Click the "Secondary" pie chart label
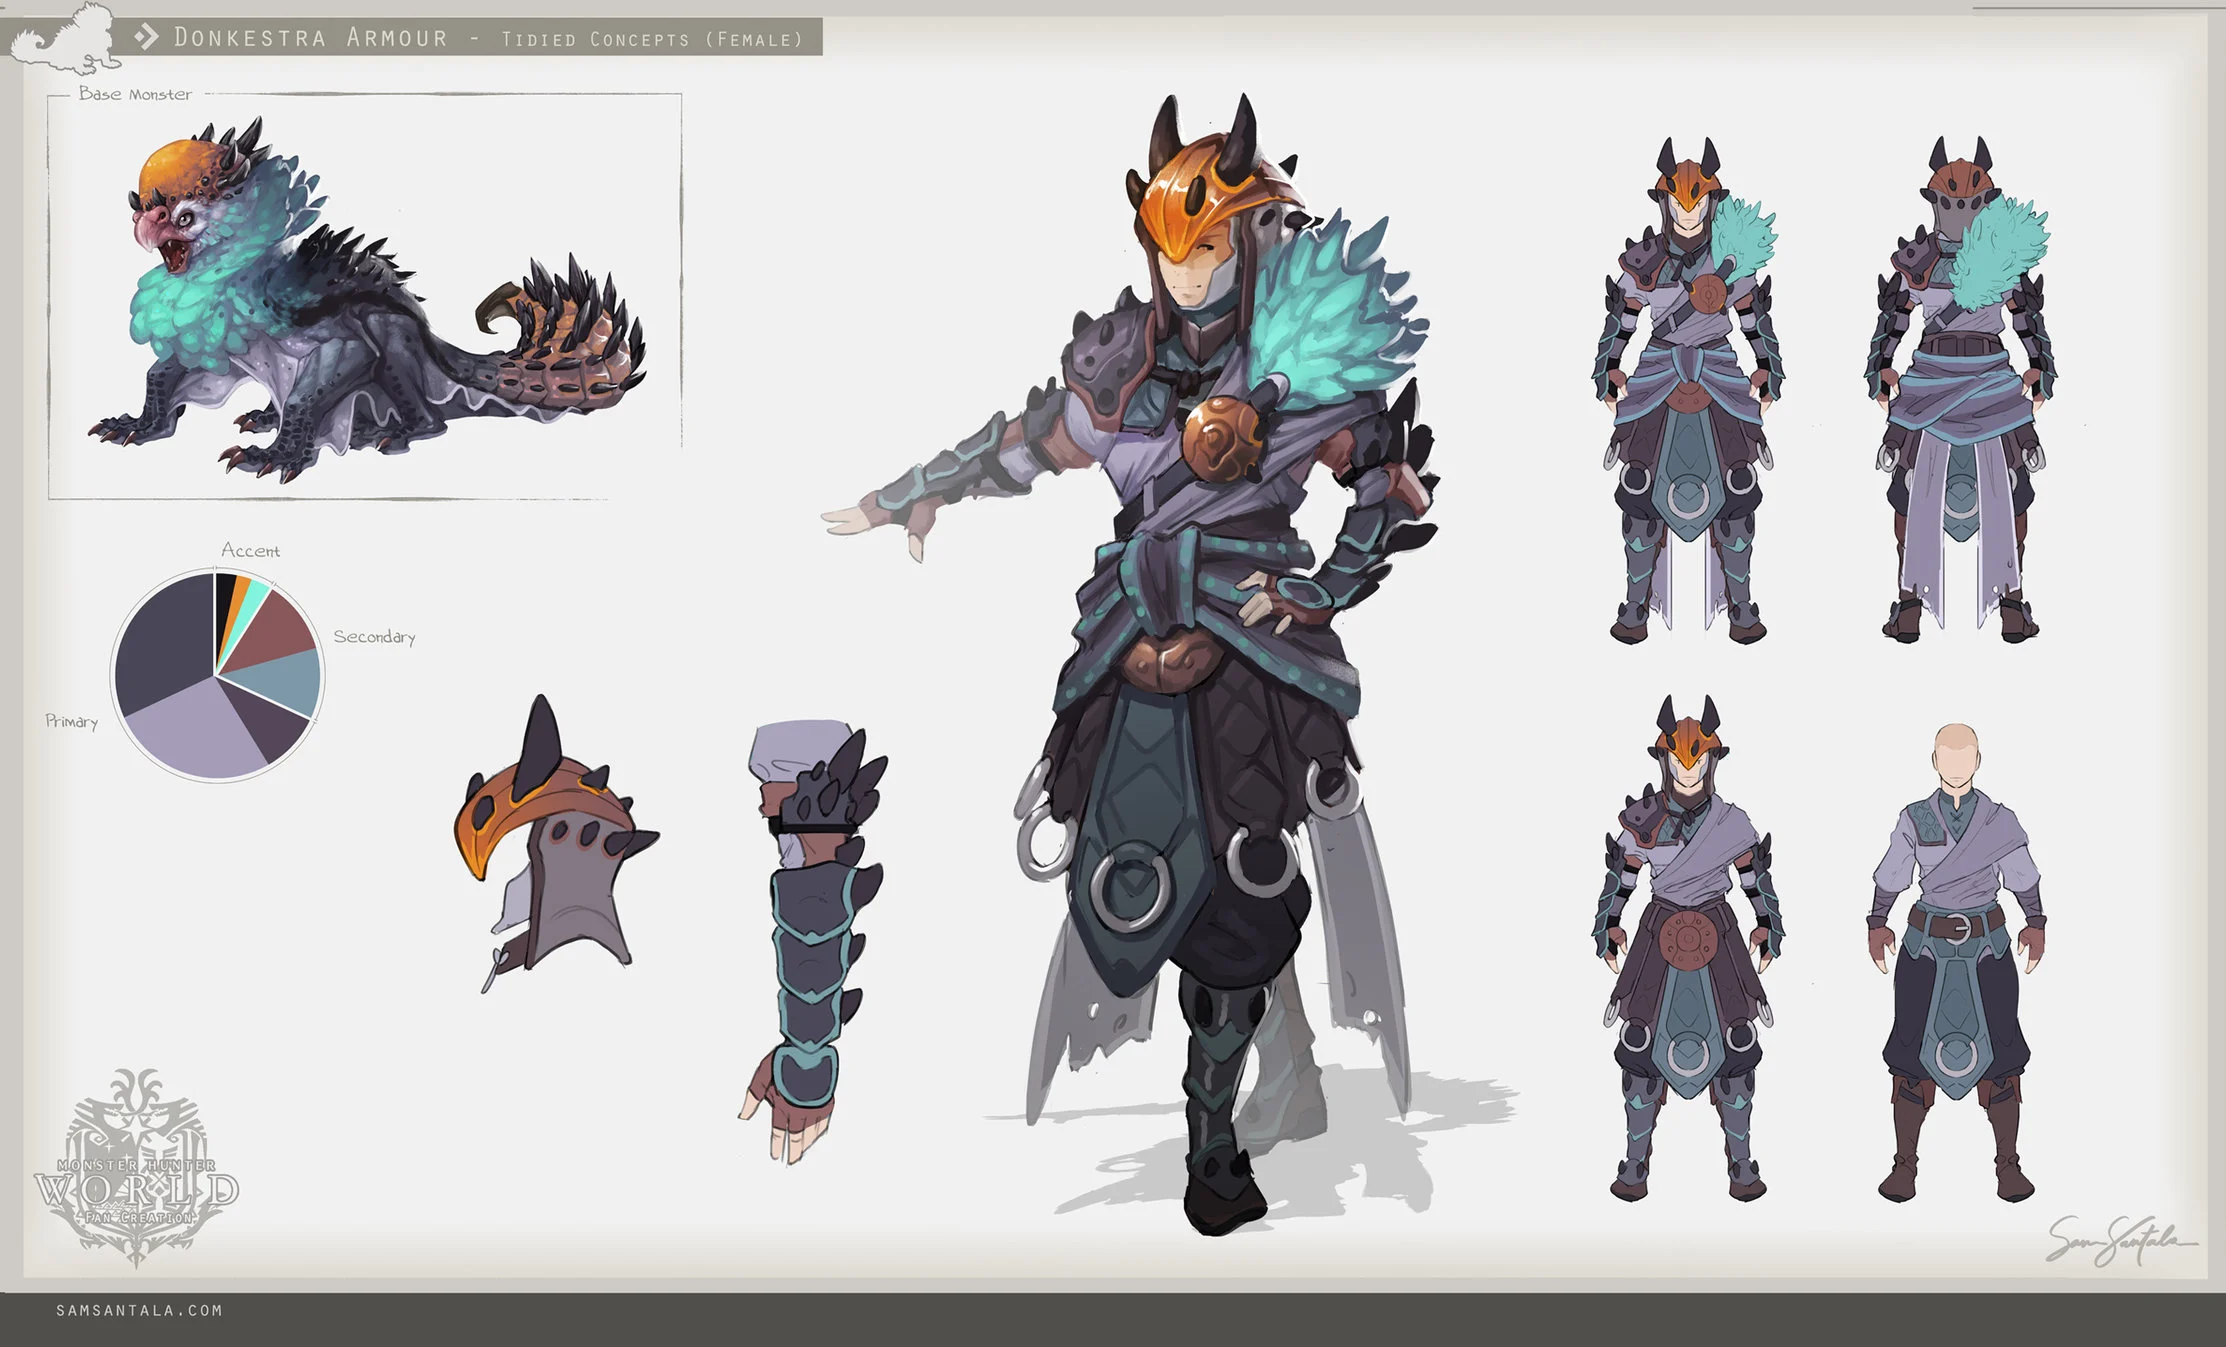The image size is (2226, 1347). click(x=374, y=637)
